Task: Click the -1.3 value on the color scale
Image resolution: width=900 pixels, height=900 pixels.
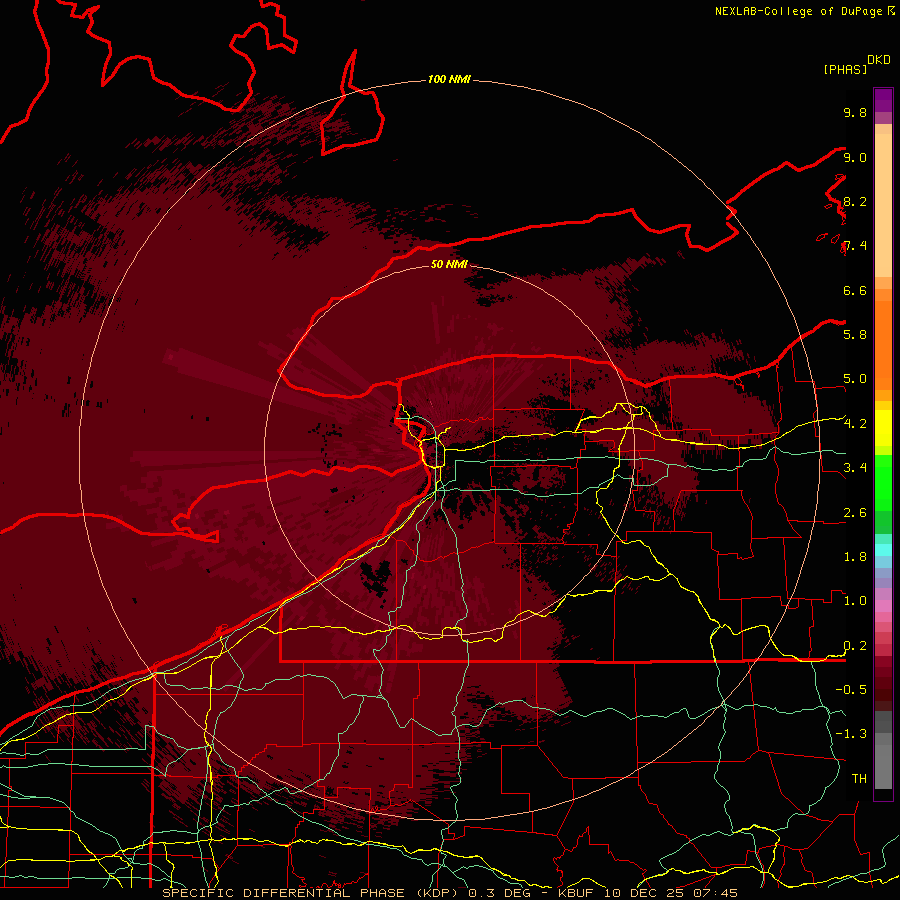Action: [851, 734]
